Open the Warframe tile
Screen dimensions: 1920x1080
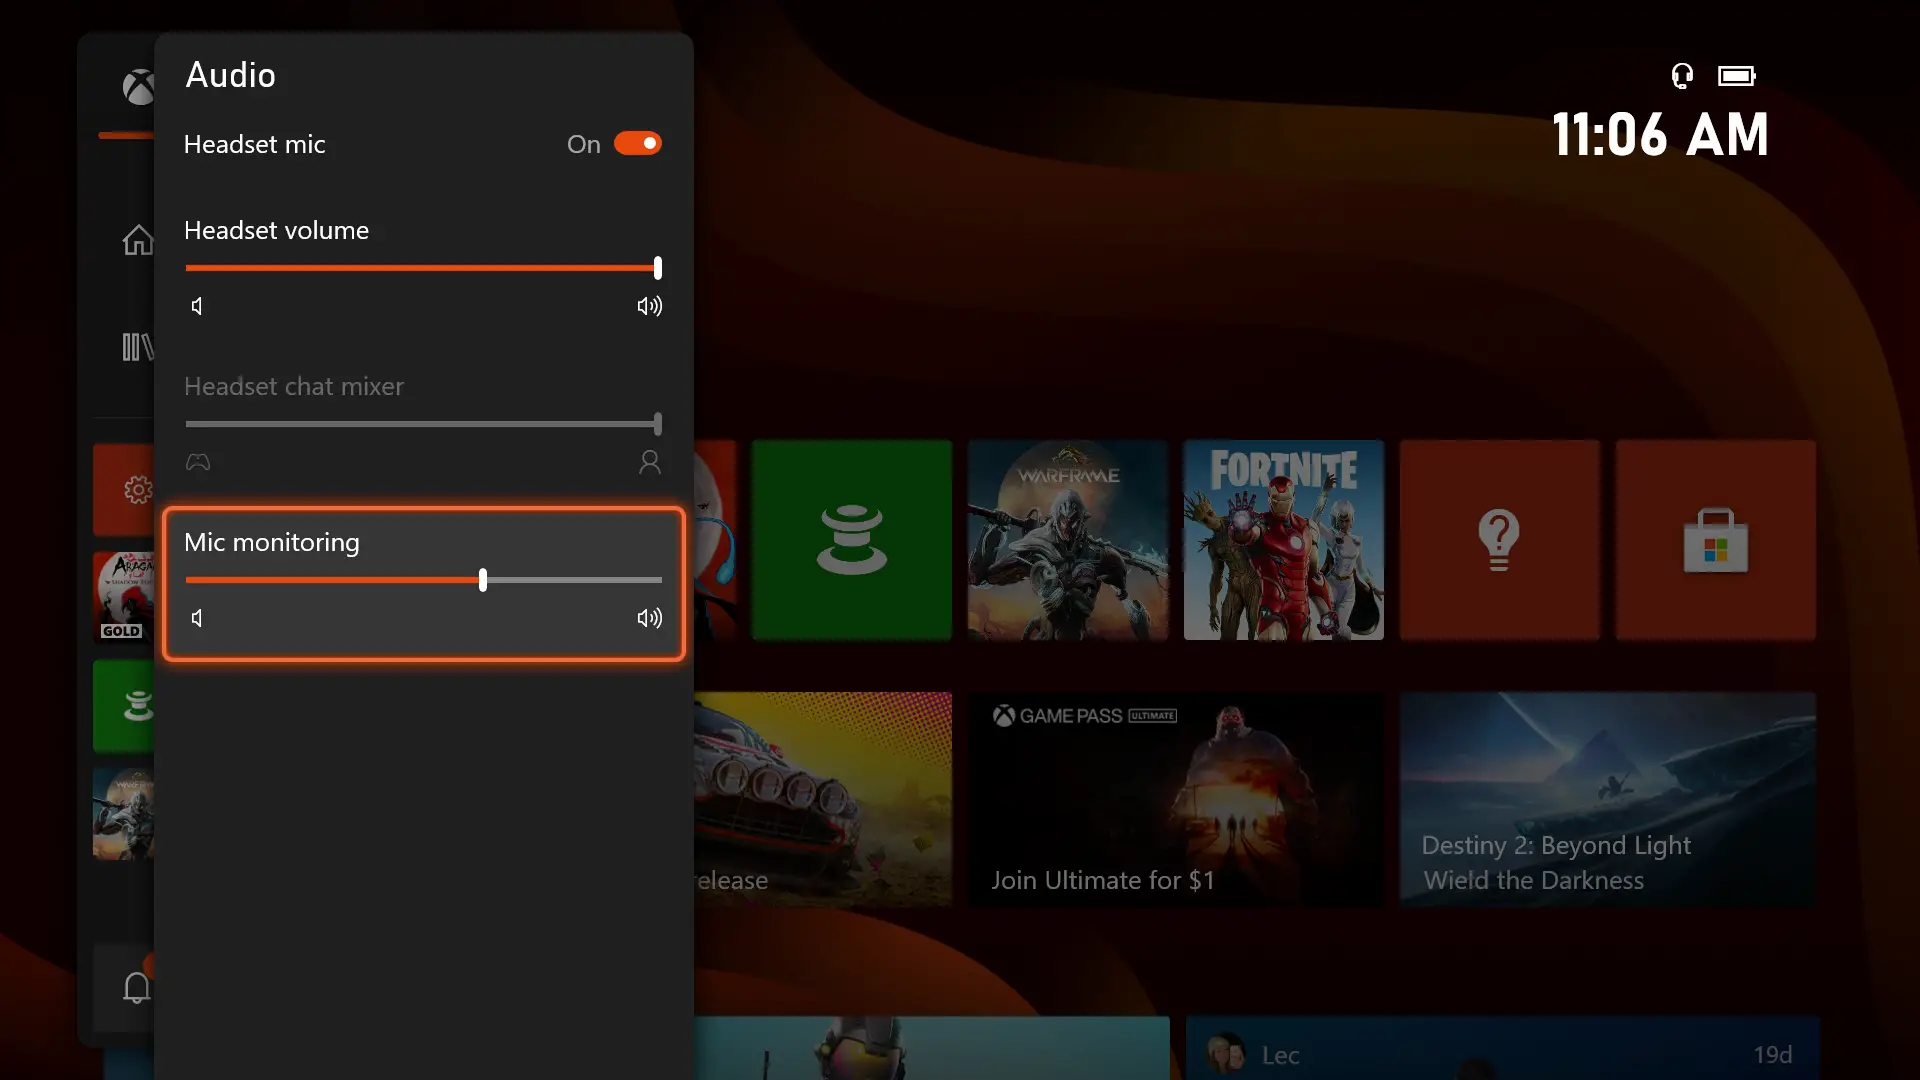1067,540
